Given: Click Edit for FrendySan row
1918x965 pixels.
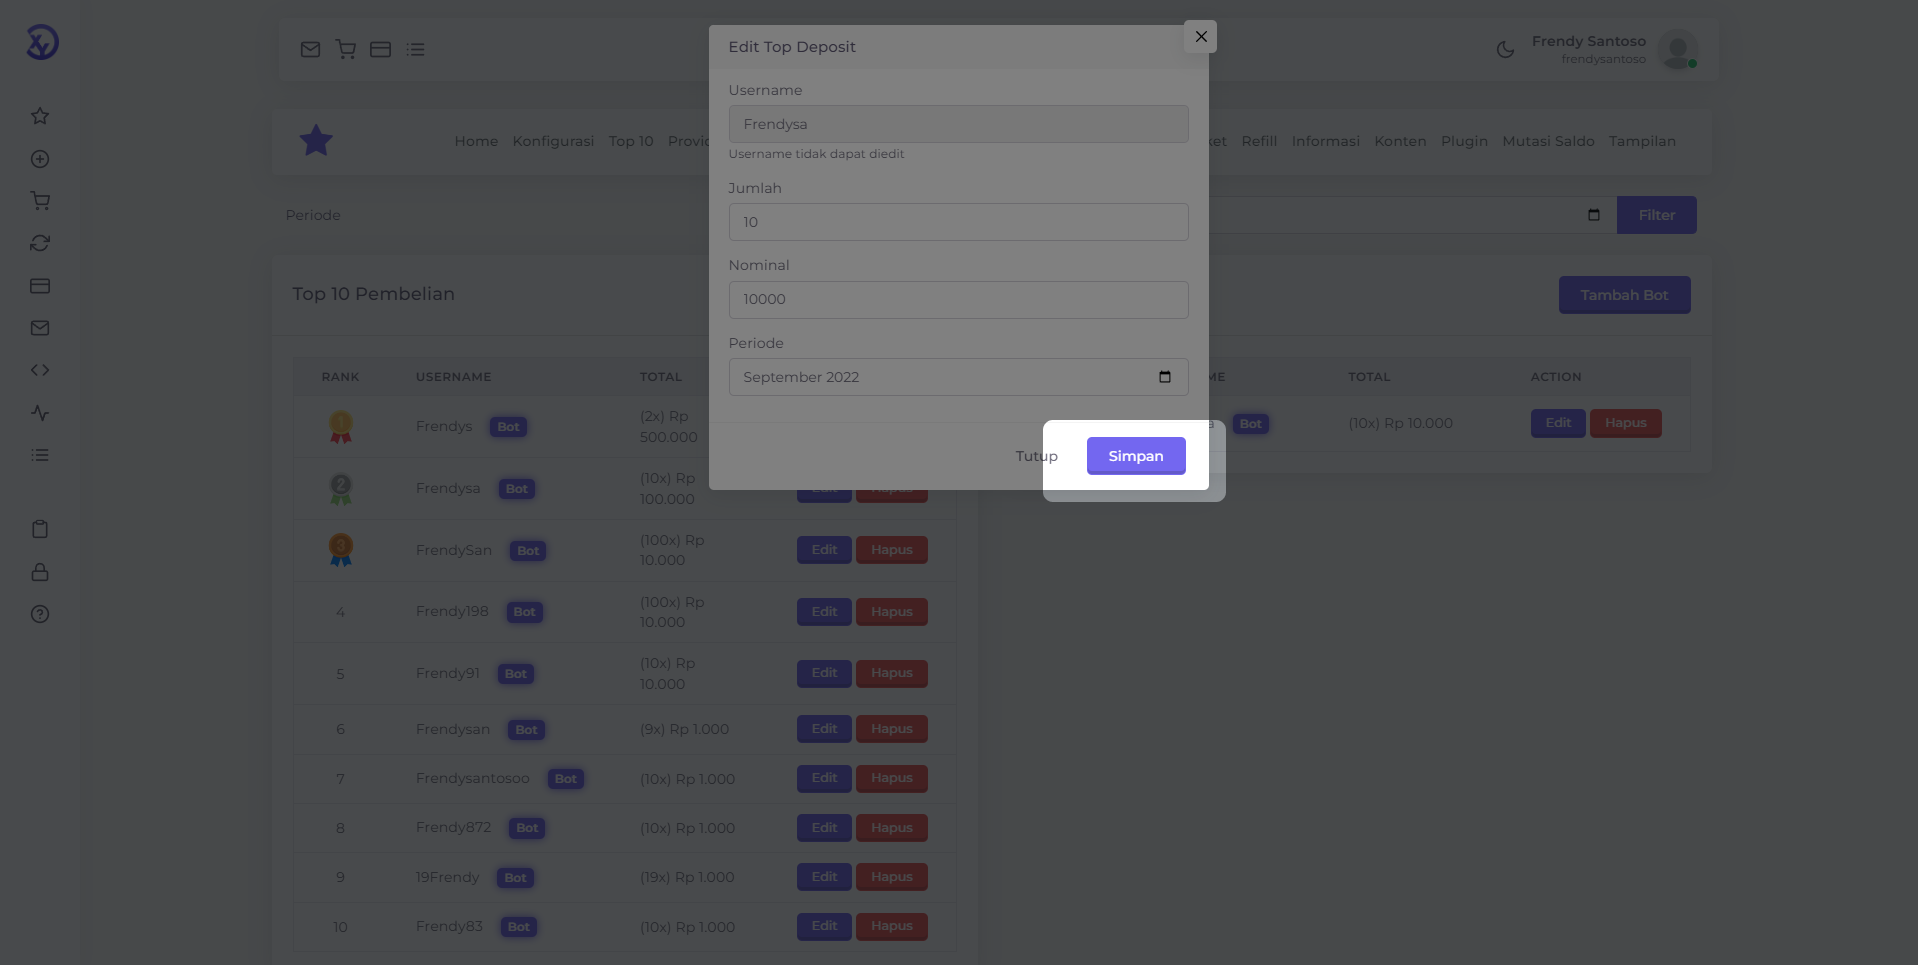Looking at the screenshot, I should (824, 550).
